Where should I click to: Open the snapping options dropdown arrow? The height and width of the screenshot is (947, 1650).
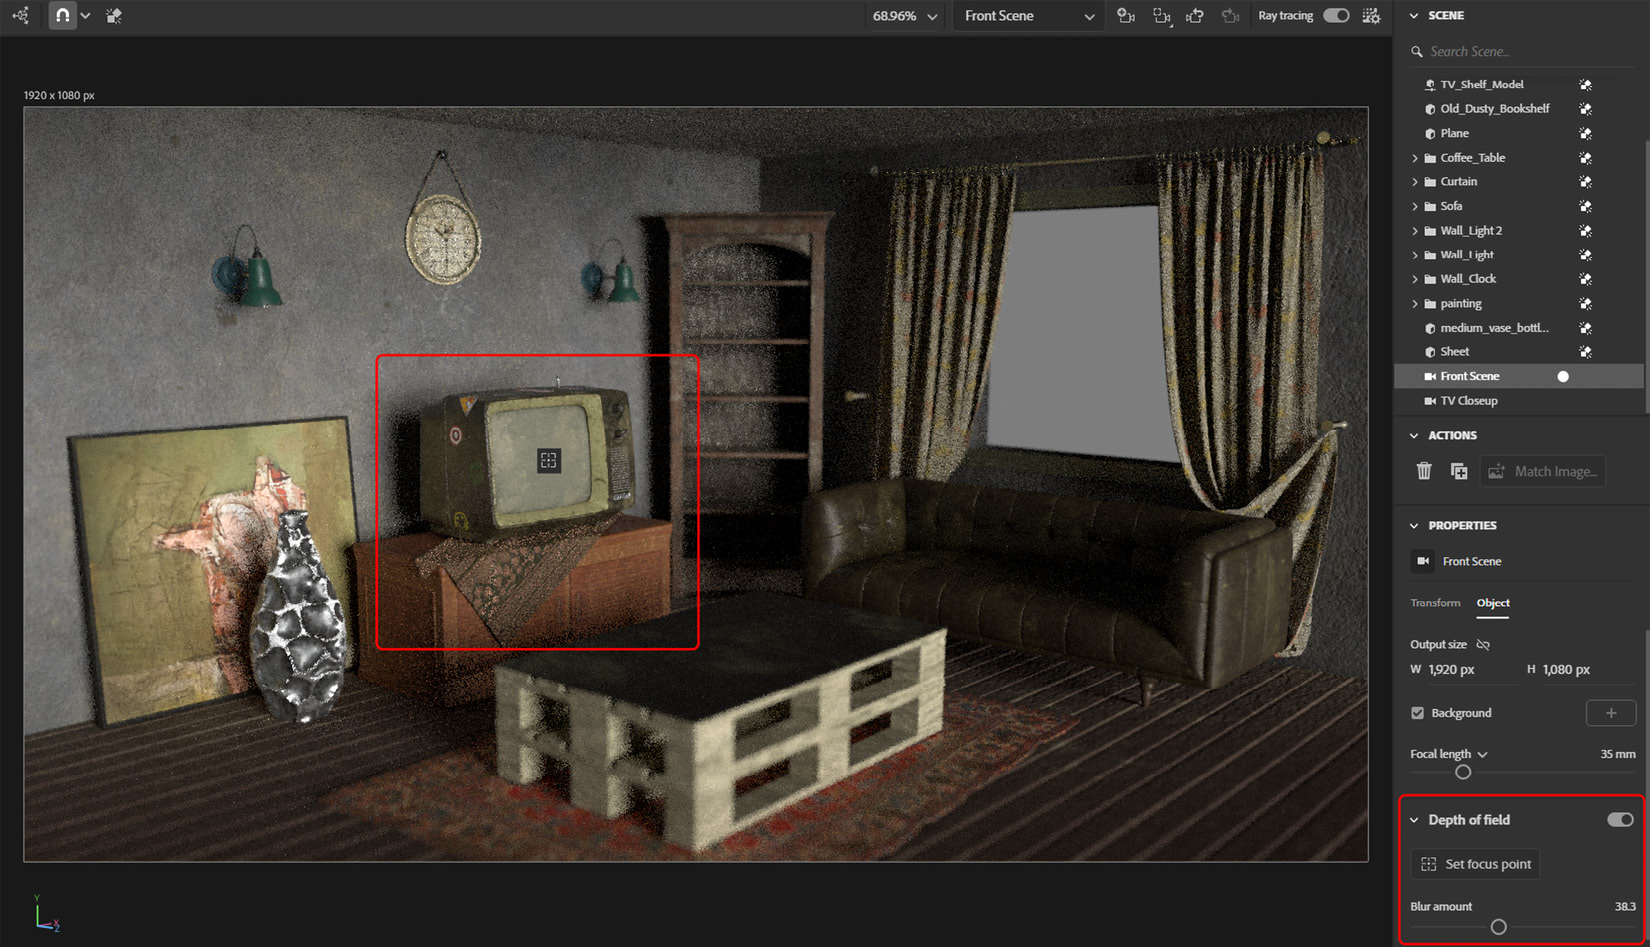click(85, 16)
